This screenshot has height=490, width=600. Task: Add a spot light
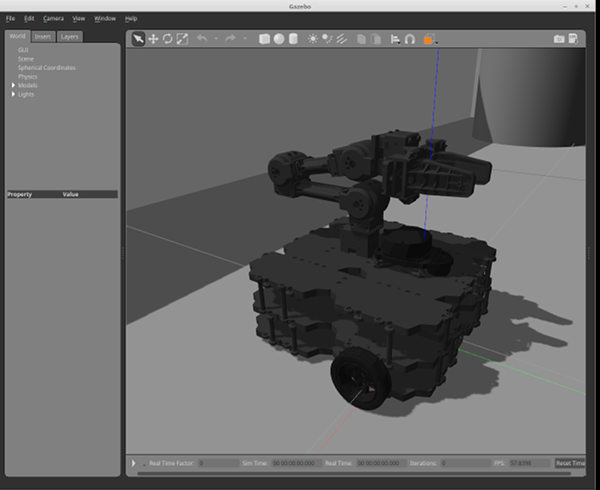[327, 39]
